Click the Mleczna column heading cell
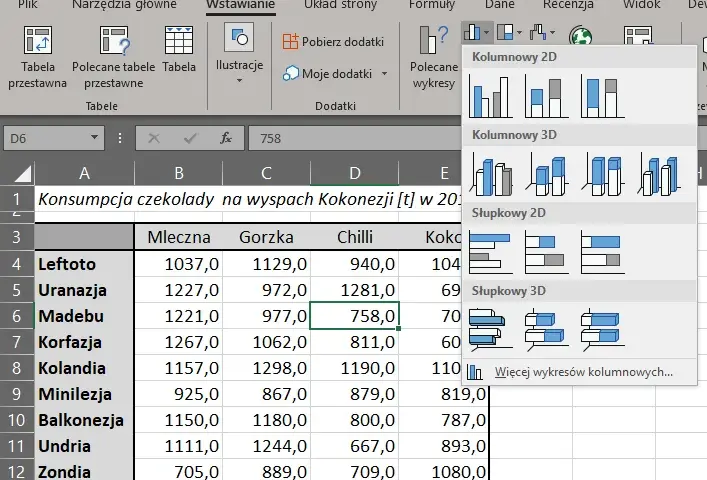Viewport: 707px width, 480px height. coord(179,237)
